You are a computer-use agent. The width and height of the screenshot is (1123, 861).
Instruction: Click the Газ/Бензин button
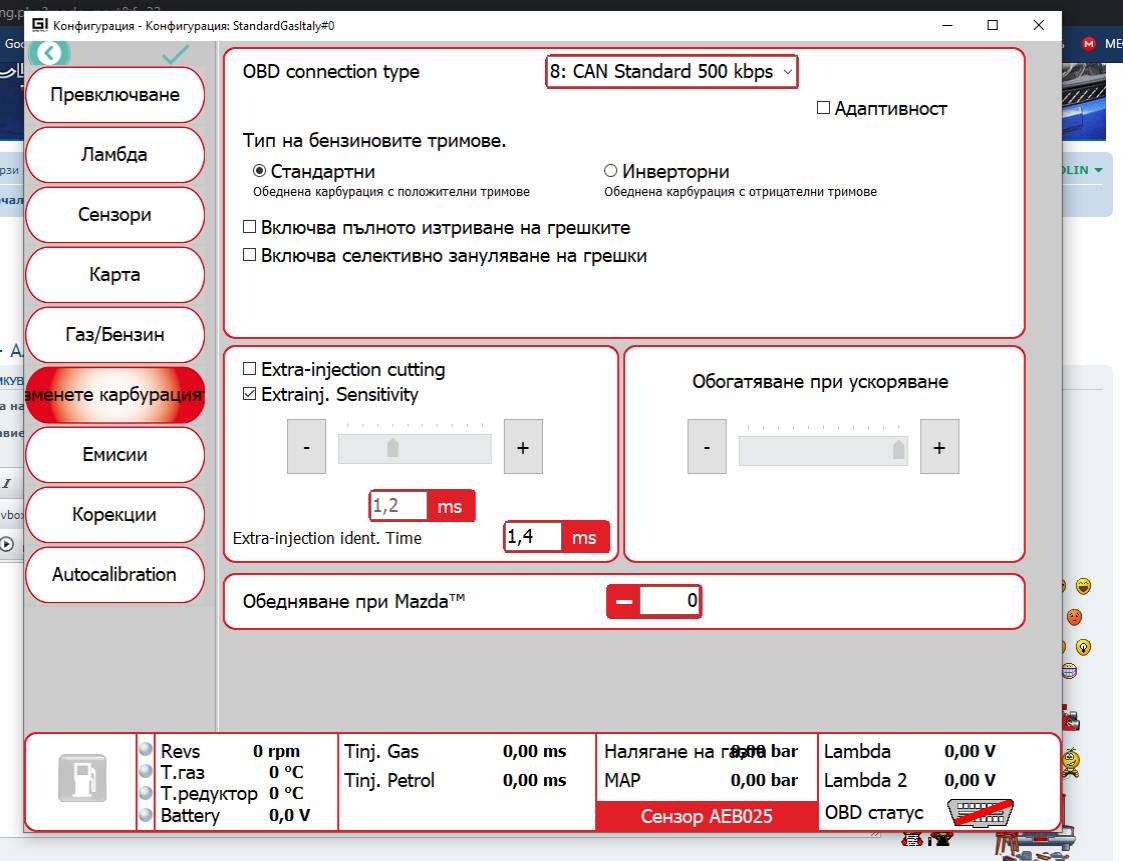click(114, 335)
